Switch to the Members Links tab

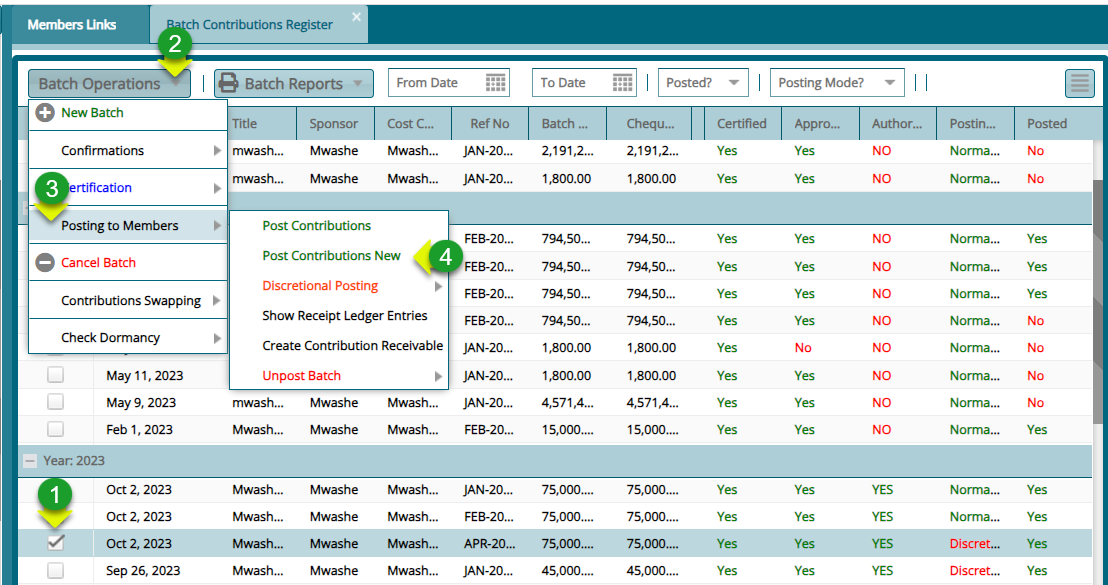pos(71,24)
